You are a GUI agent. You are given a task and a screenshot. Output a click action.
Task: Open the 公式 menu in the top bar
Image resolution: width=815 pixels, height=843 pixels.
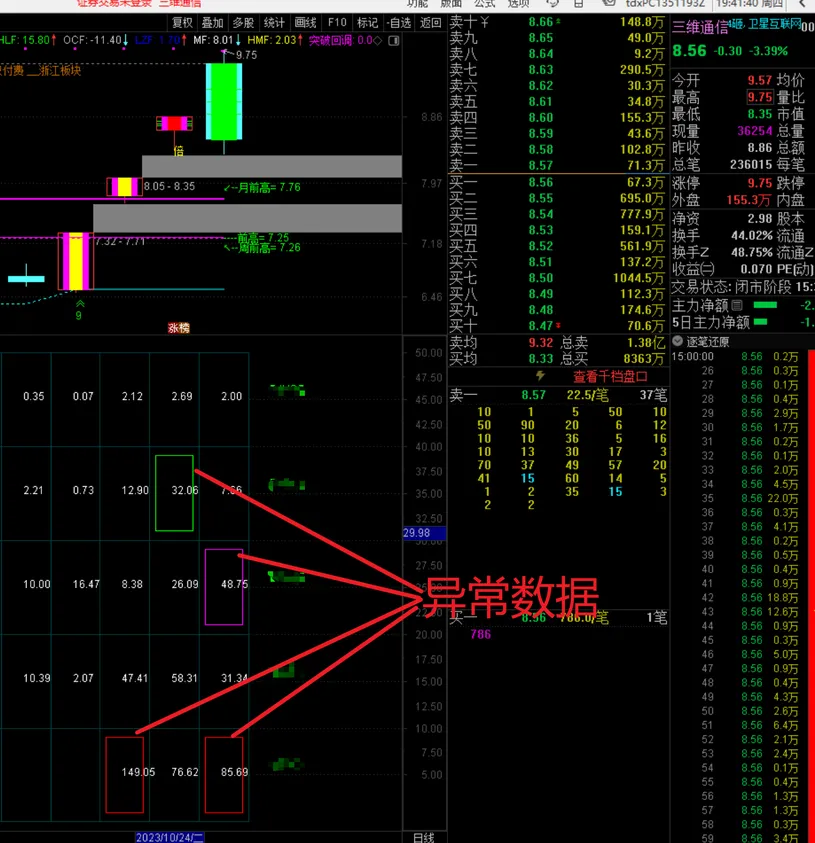(484, 3)
